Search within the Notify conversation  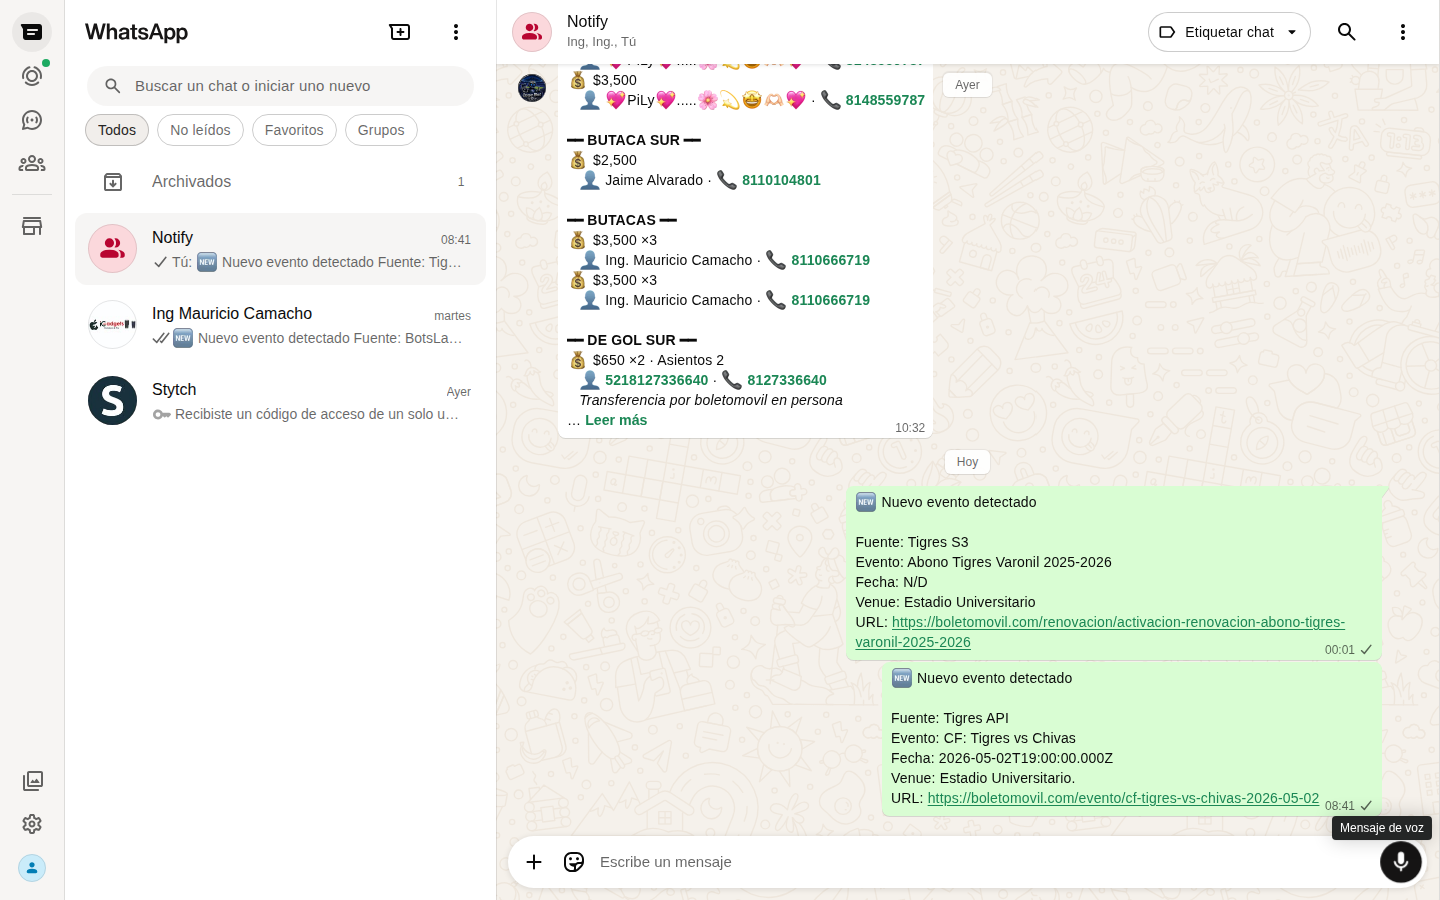pos(1347,32)
